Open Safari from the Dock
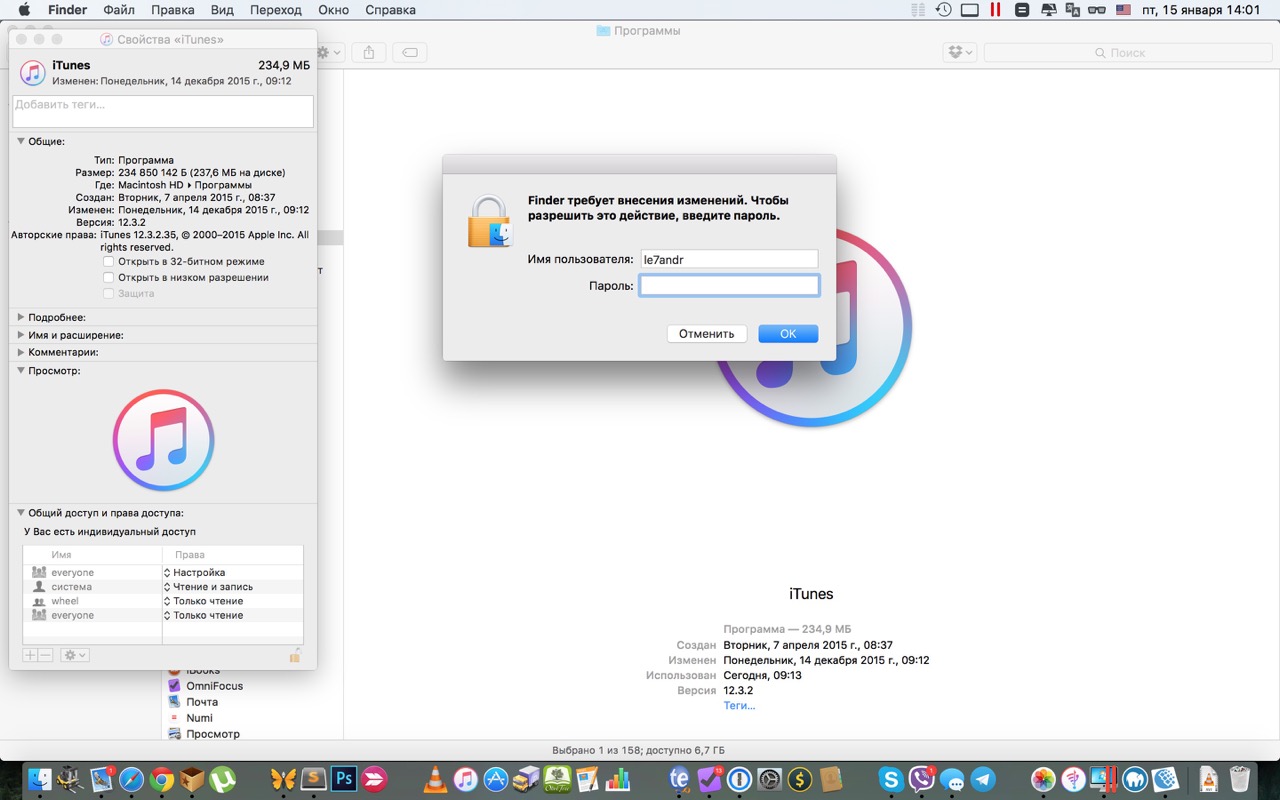Viewport: 1280px width, 800px height. click(131, 779)
